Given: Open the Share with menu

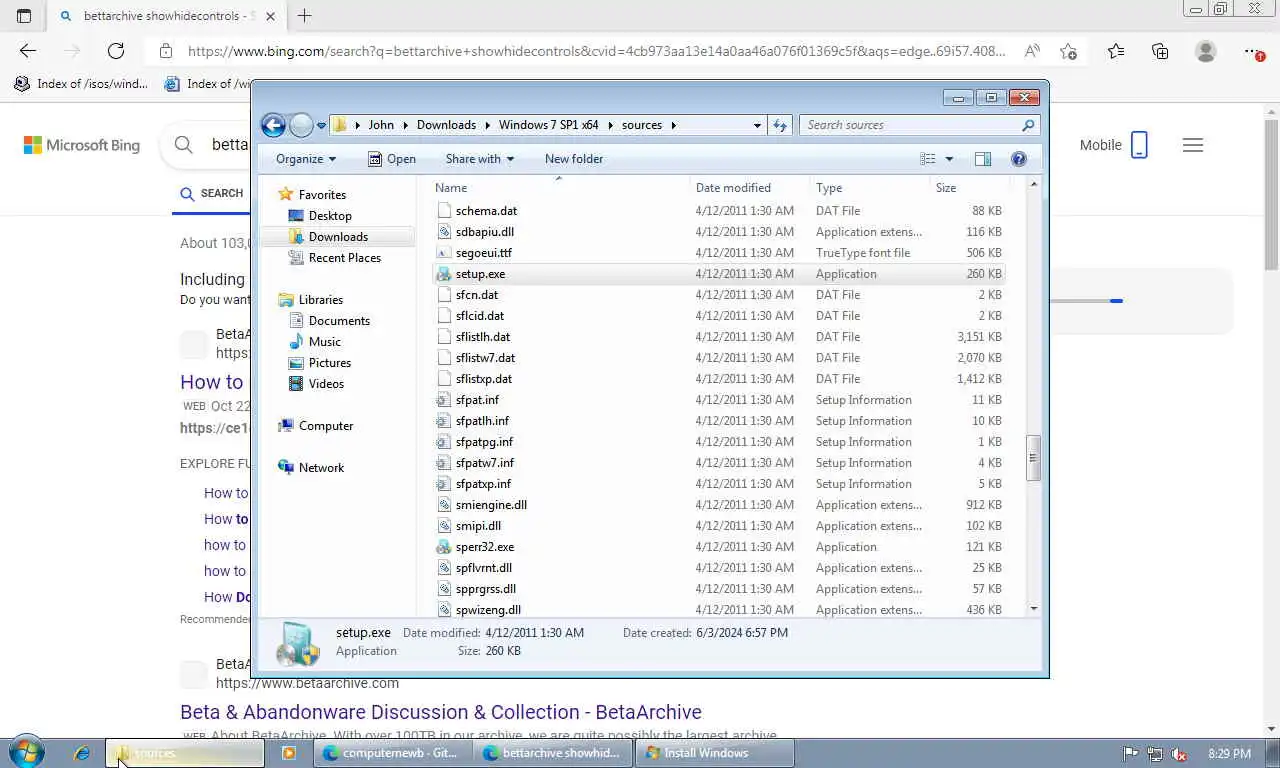Looking at the screenshot, I should pos(479,159).
